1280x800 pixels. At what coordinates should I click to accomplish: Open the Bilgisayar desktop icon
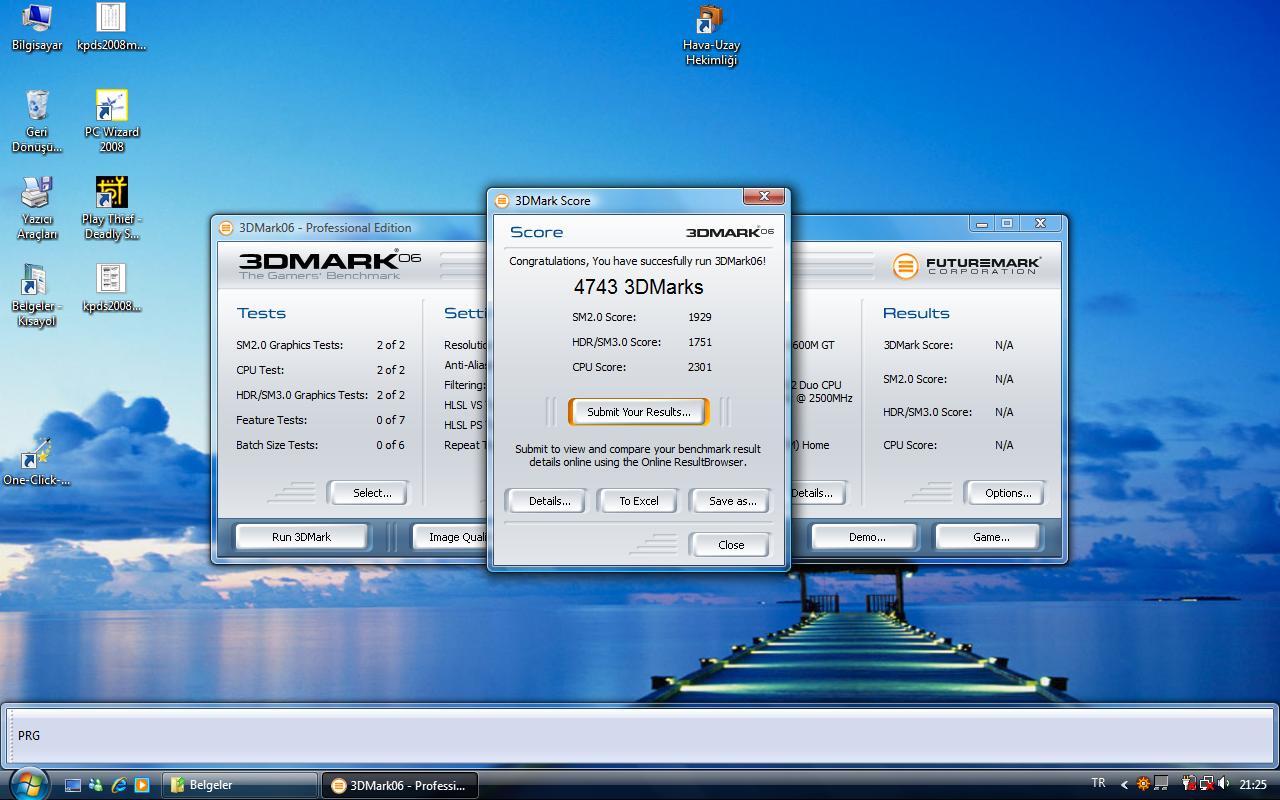[x=37, y=28]
